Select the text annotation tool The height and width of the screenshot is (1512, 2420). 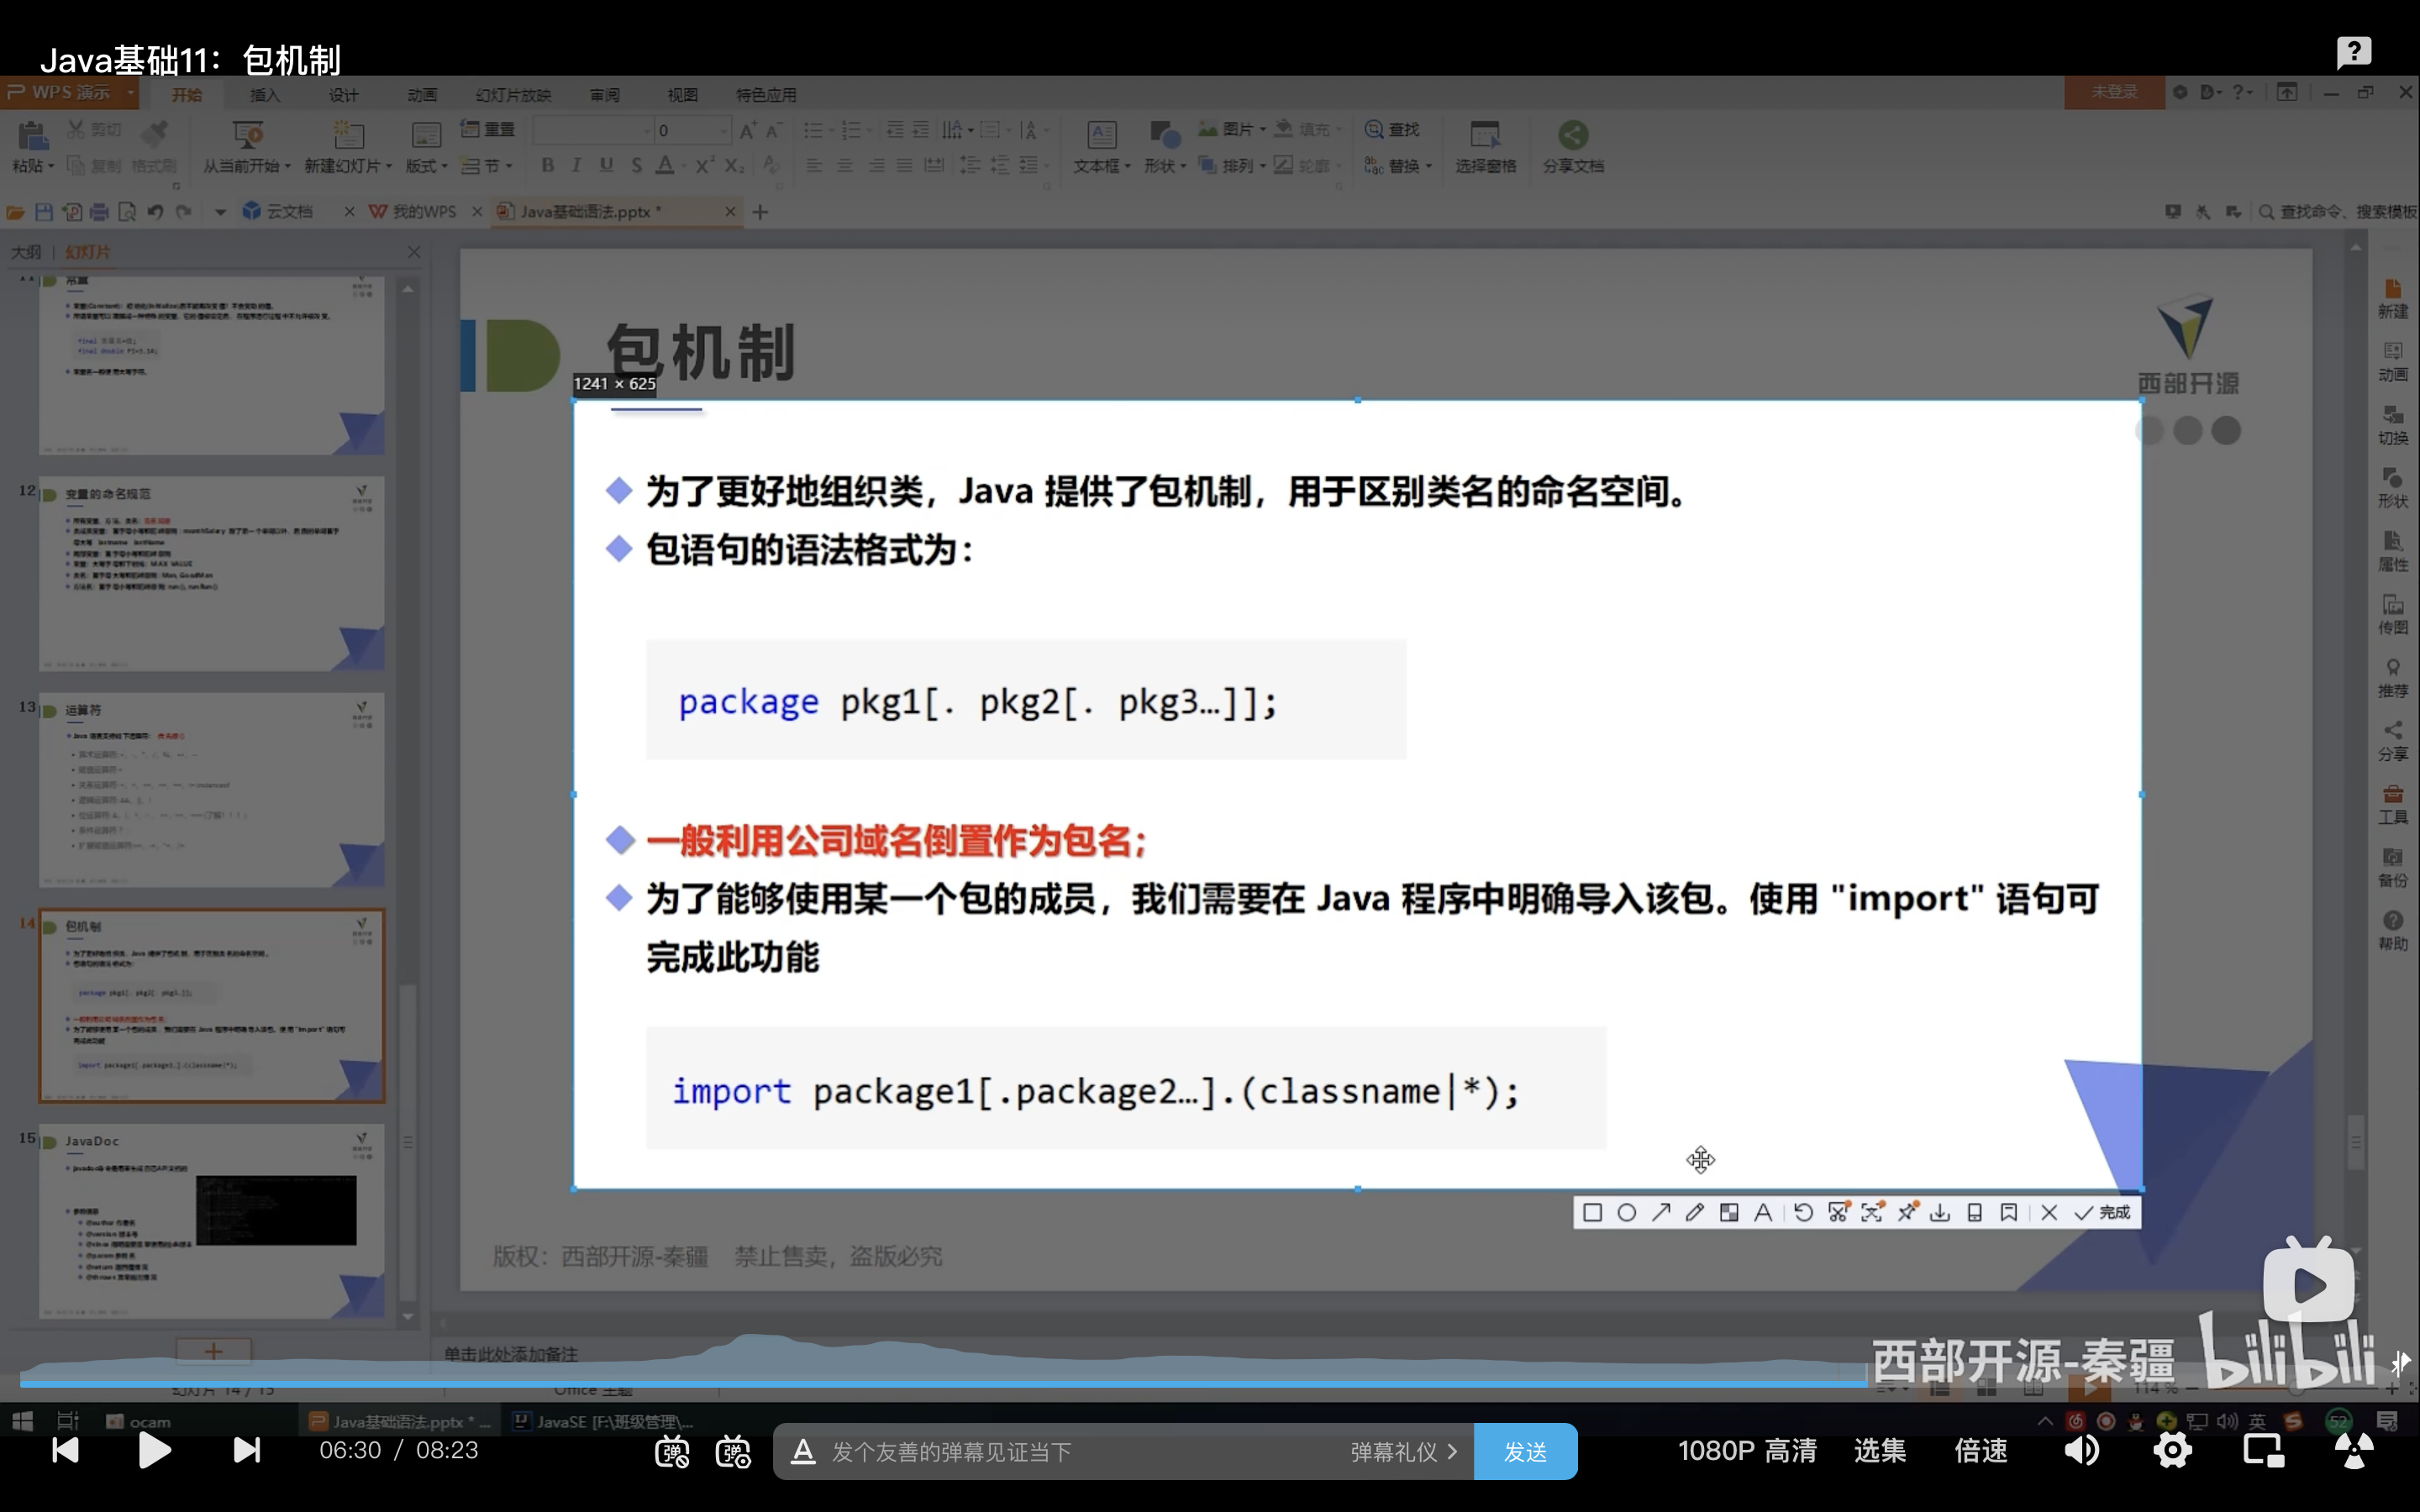(1763, 1212)
